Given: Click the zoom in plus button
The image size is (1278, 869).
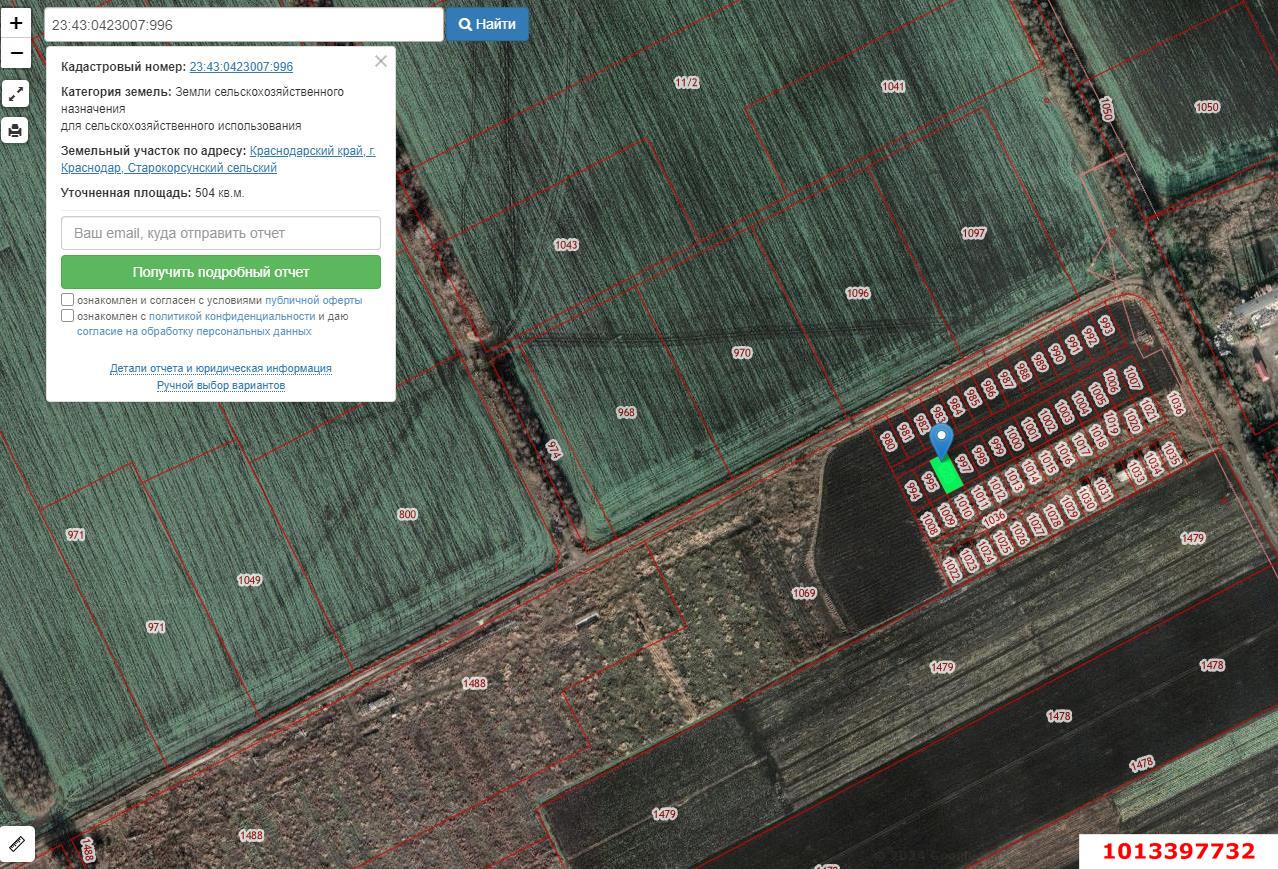Looking at the screenshot, I should pyautogui.click(x=16, y=23).
